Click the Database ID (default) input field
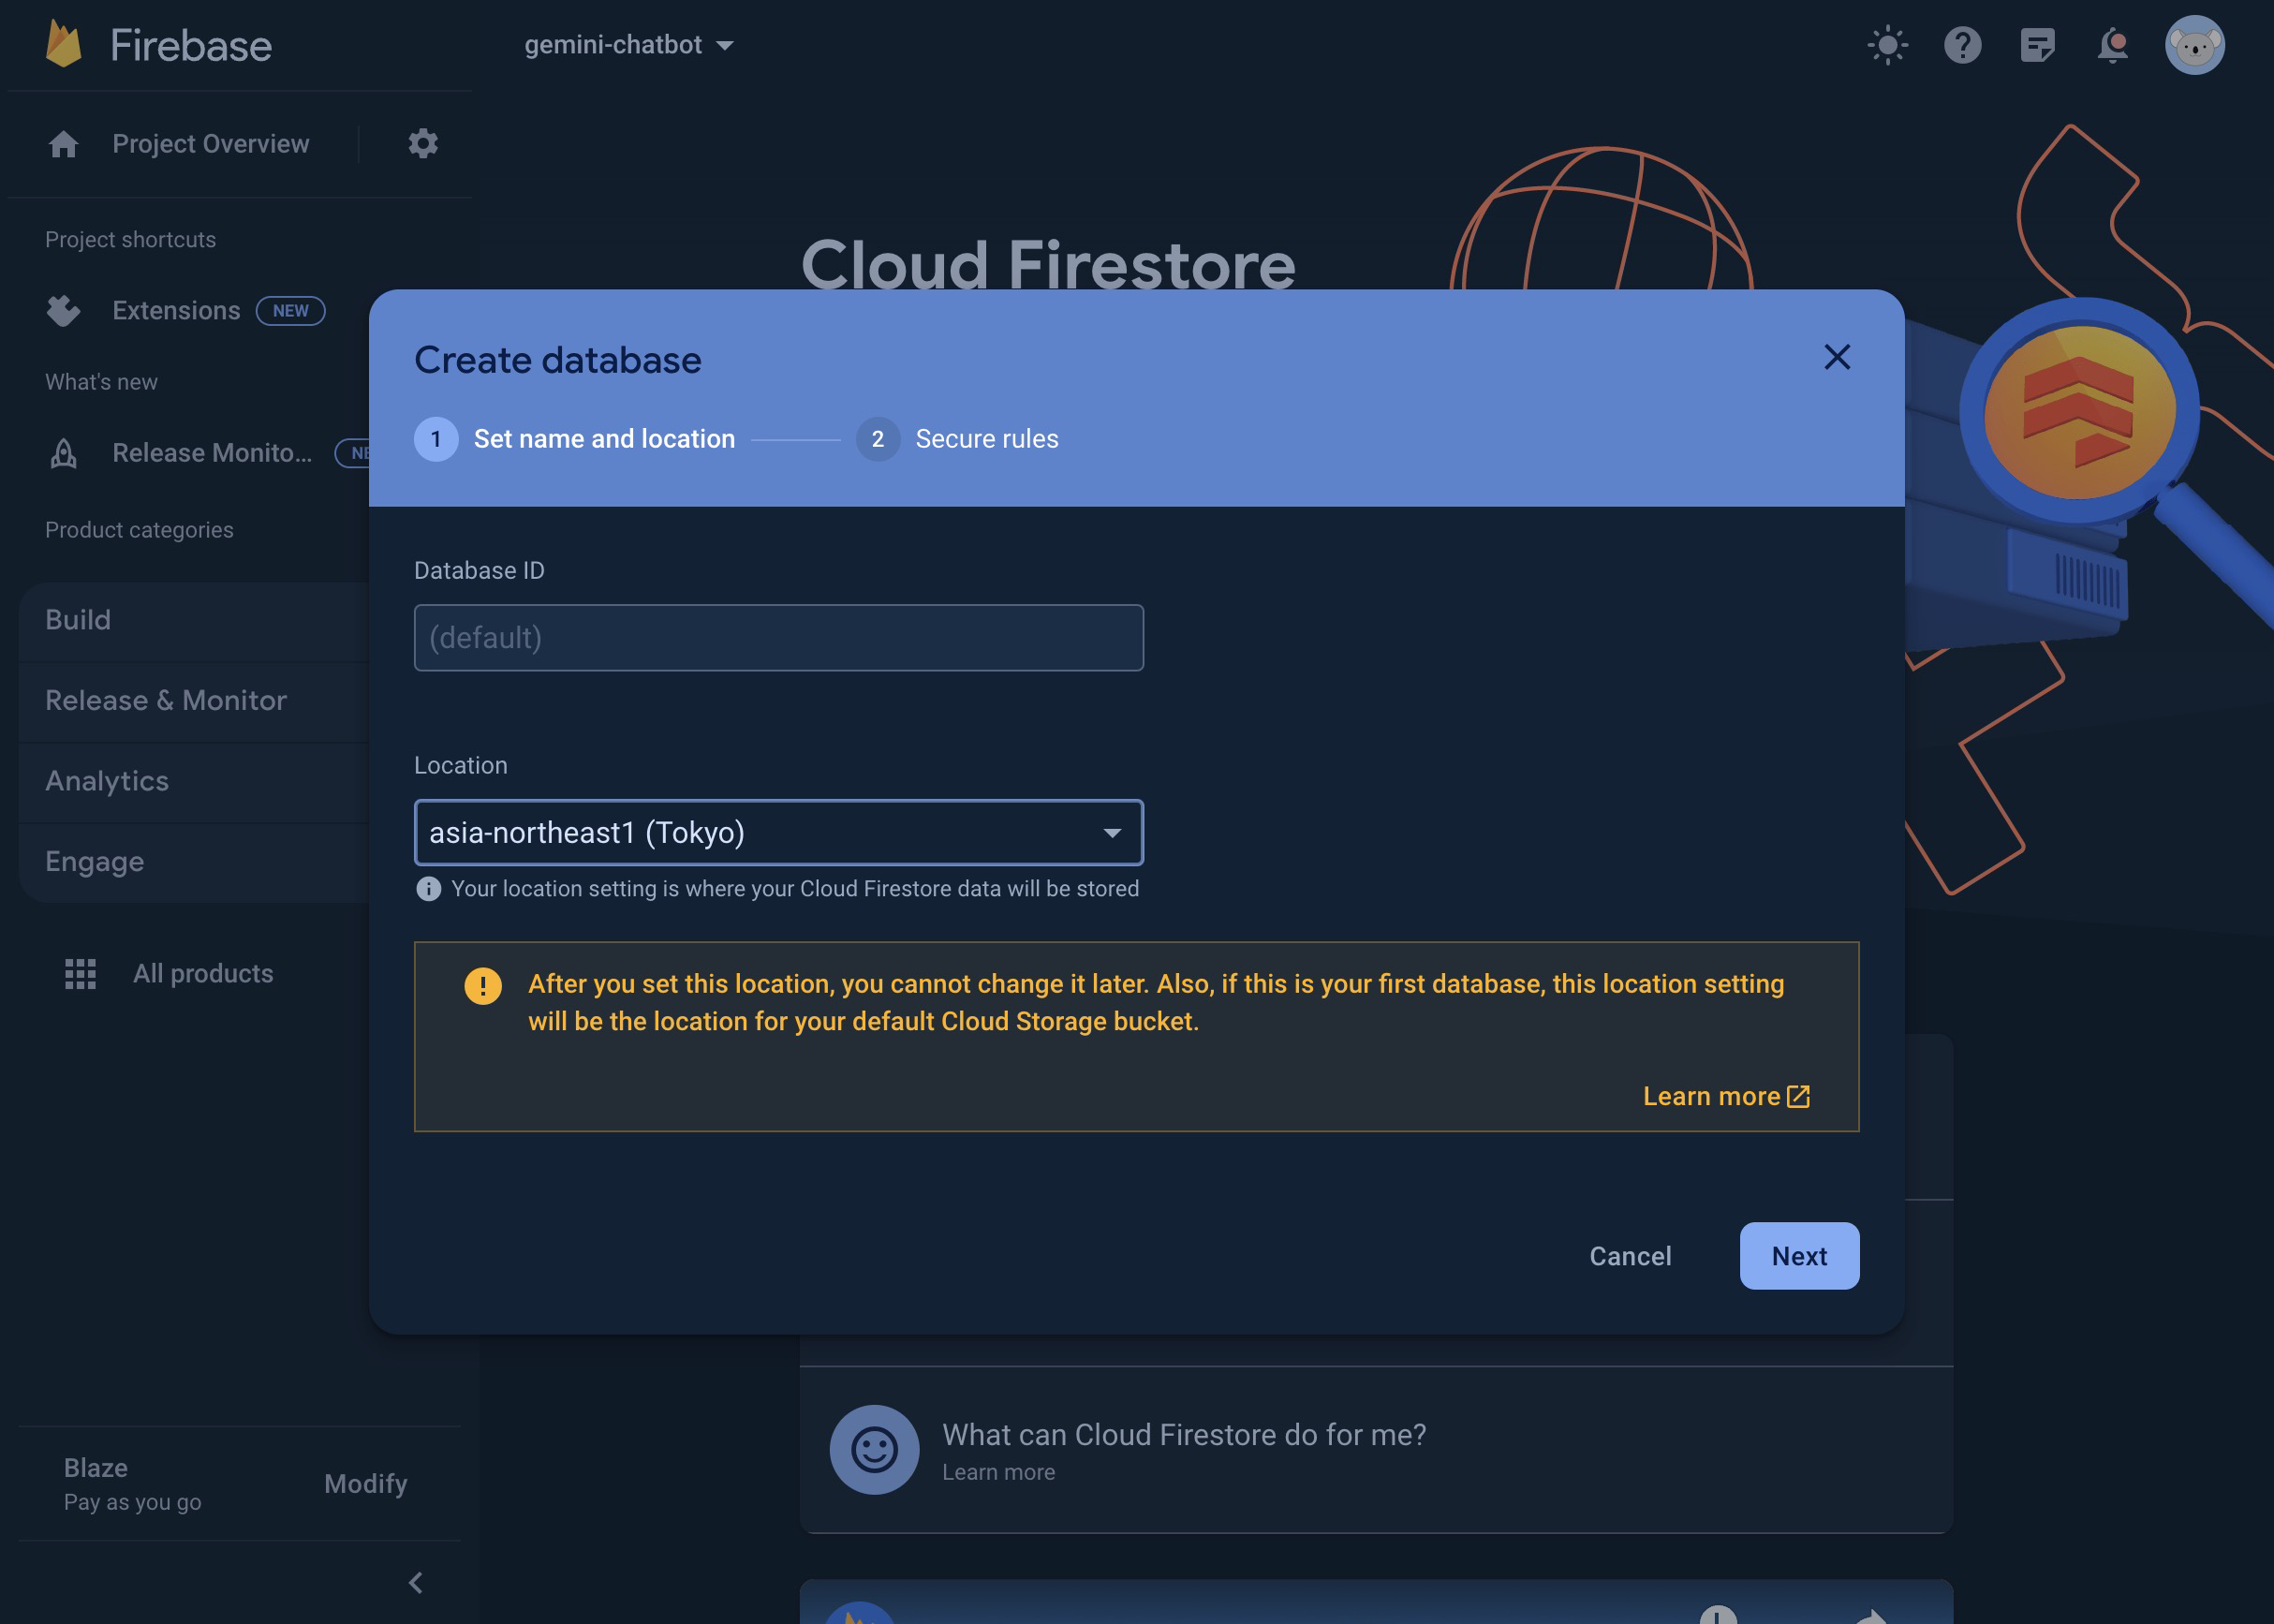 pyautogui.click(x=778, y=638)
